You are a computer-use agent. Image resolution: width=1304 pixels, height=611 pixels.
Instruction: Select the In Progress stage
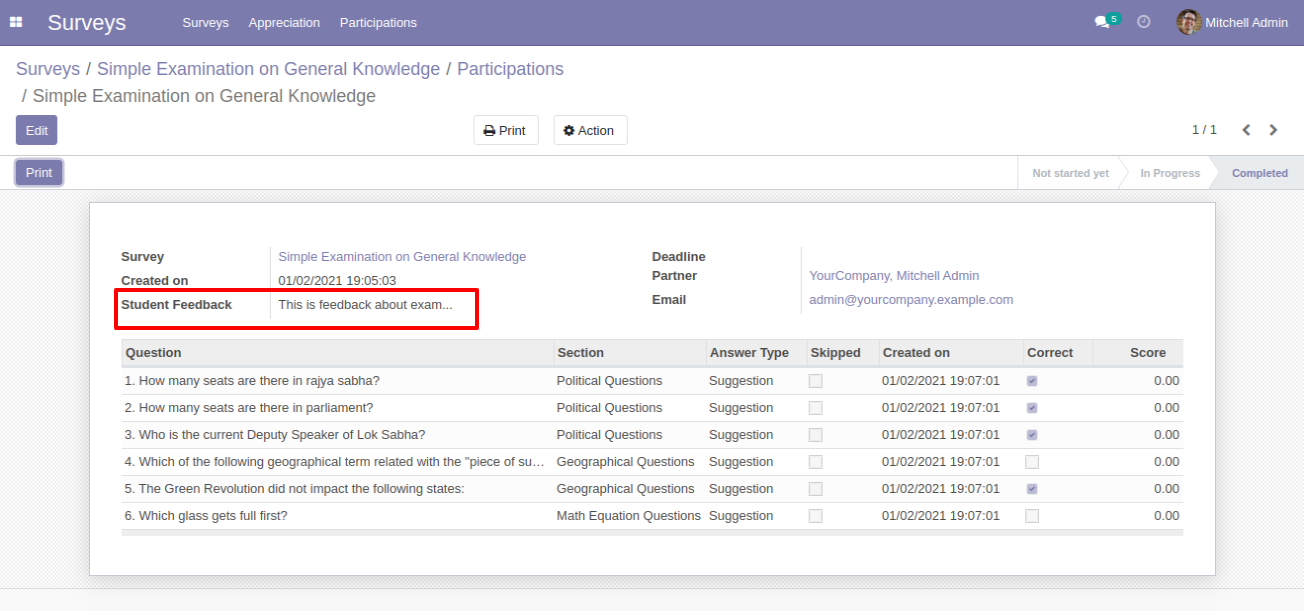(x=1169, y=173)
